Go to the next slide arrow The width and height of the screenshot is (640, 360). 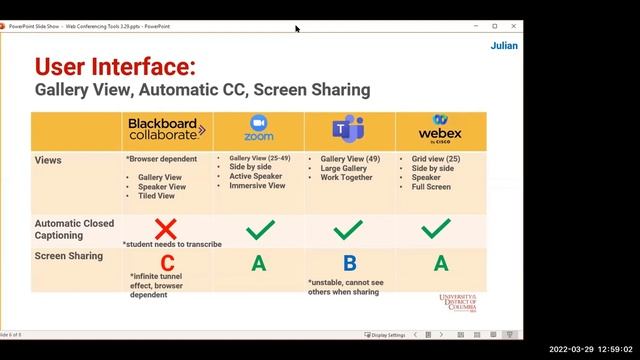[x=441, y=335]
